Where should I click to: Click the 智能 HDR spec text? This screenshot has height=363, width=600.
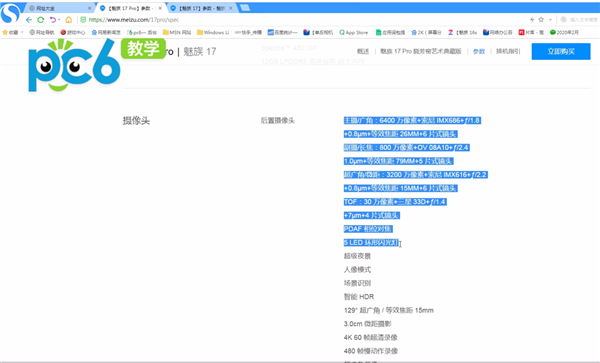point(359,297)
